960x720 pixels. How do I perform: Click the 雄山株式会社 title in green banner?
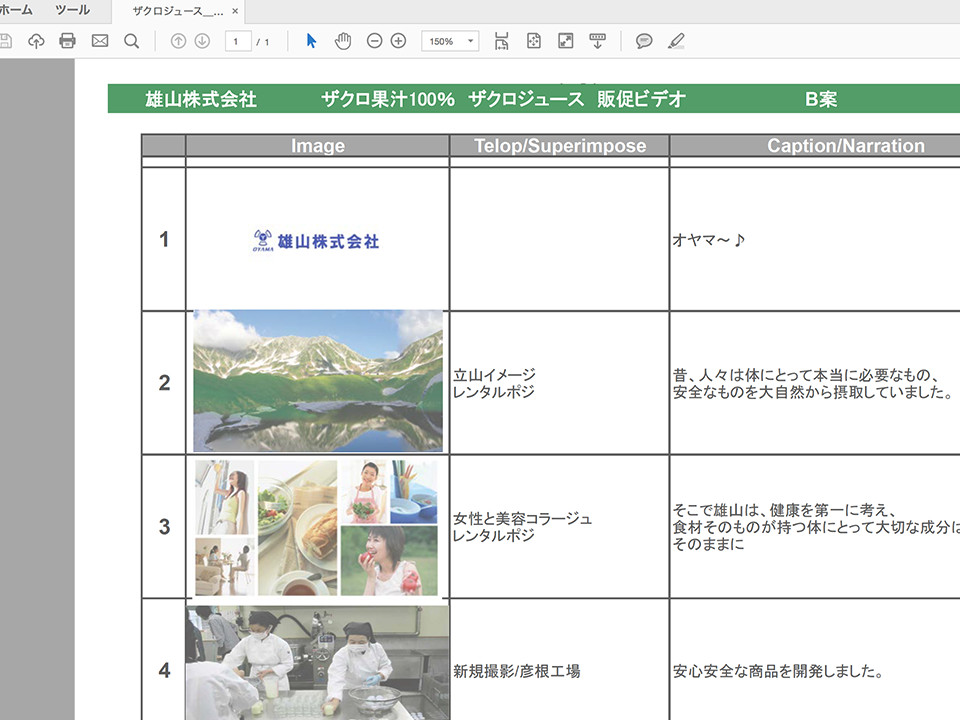[x=201, y=99]
